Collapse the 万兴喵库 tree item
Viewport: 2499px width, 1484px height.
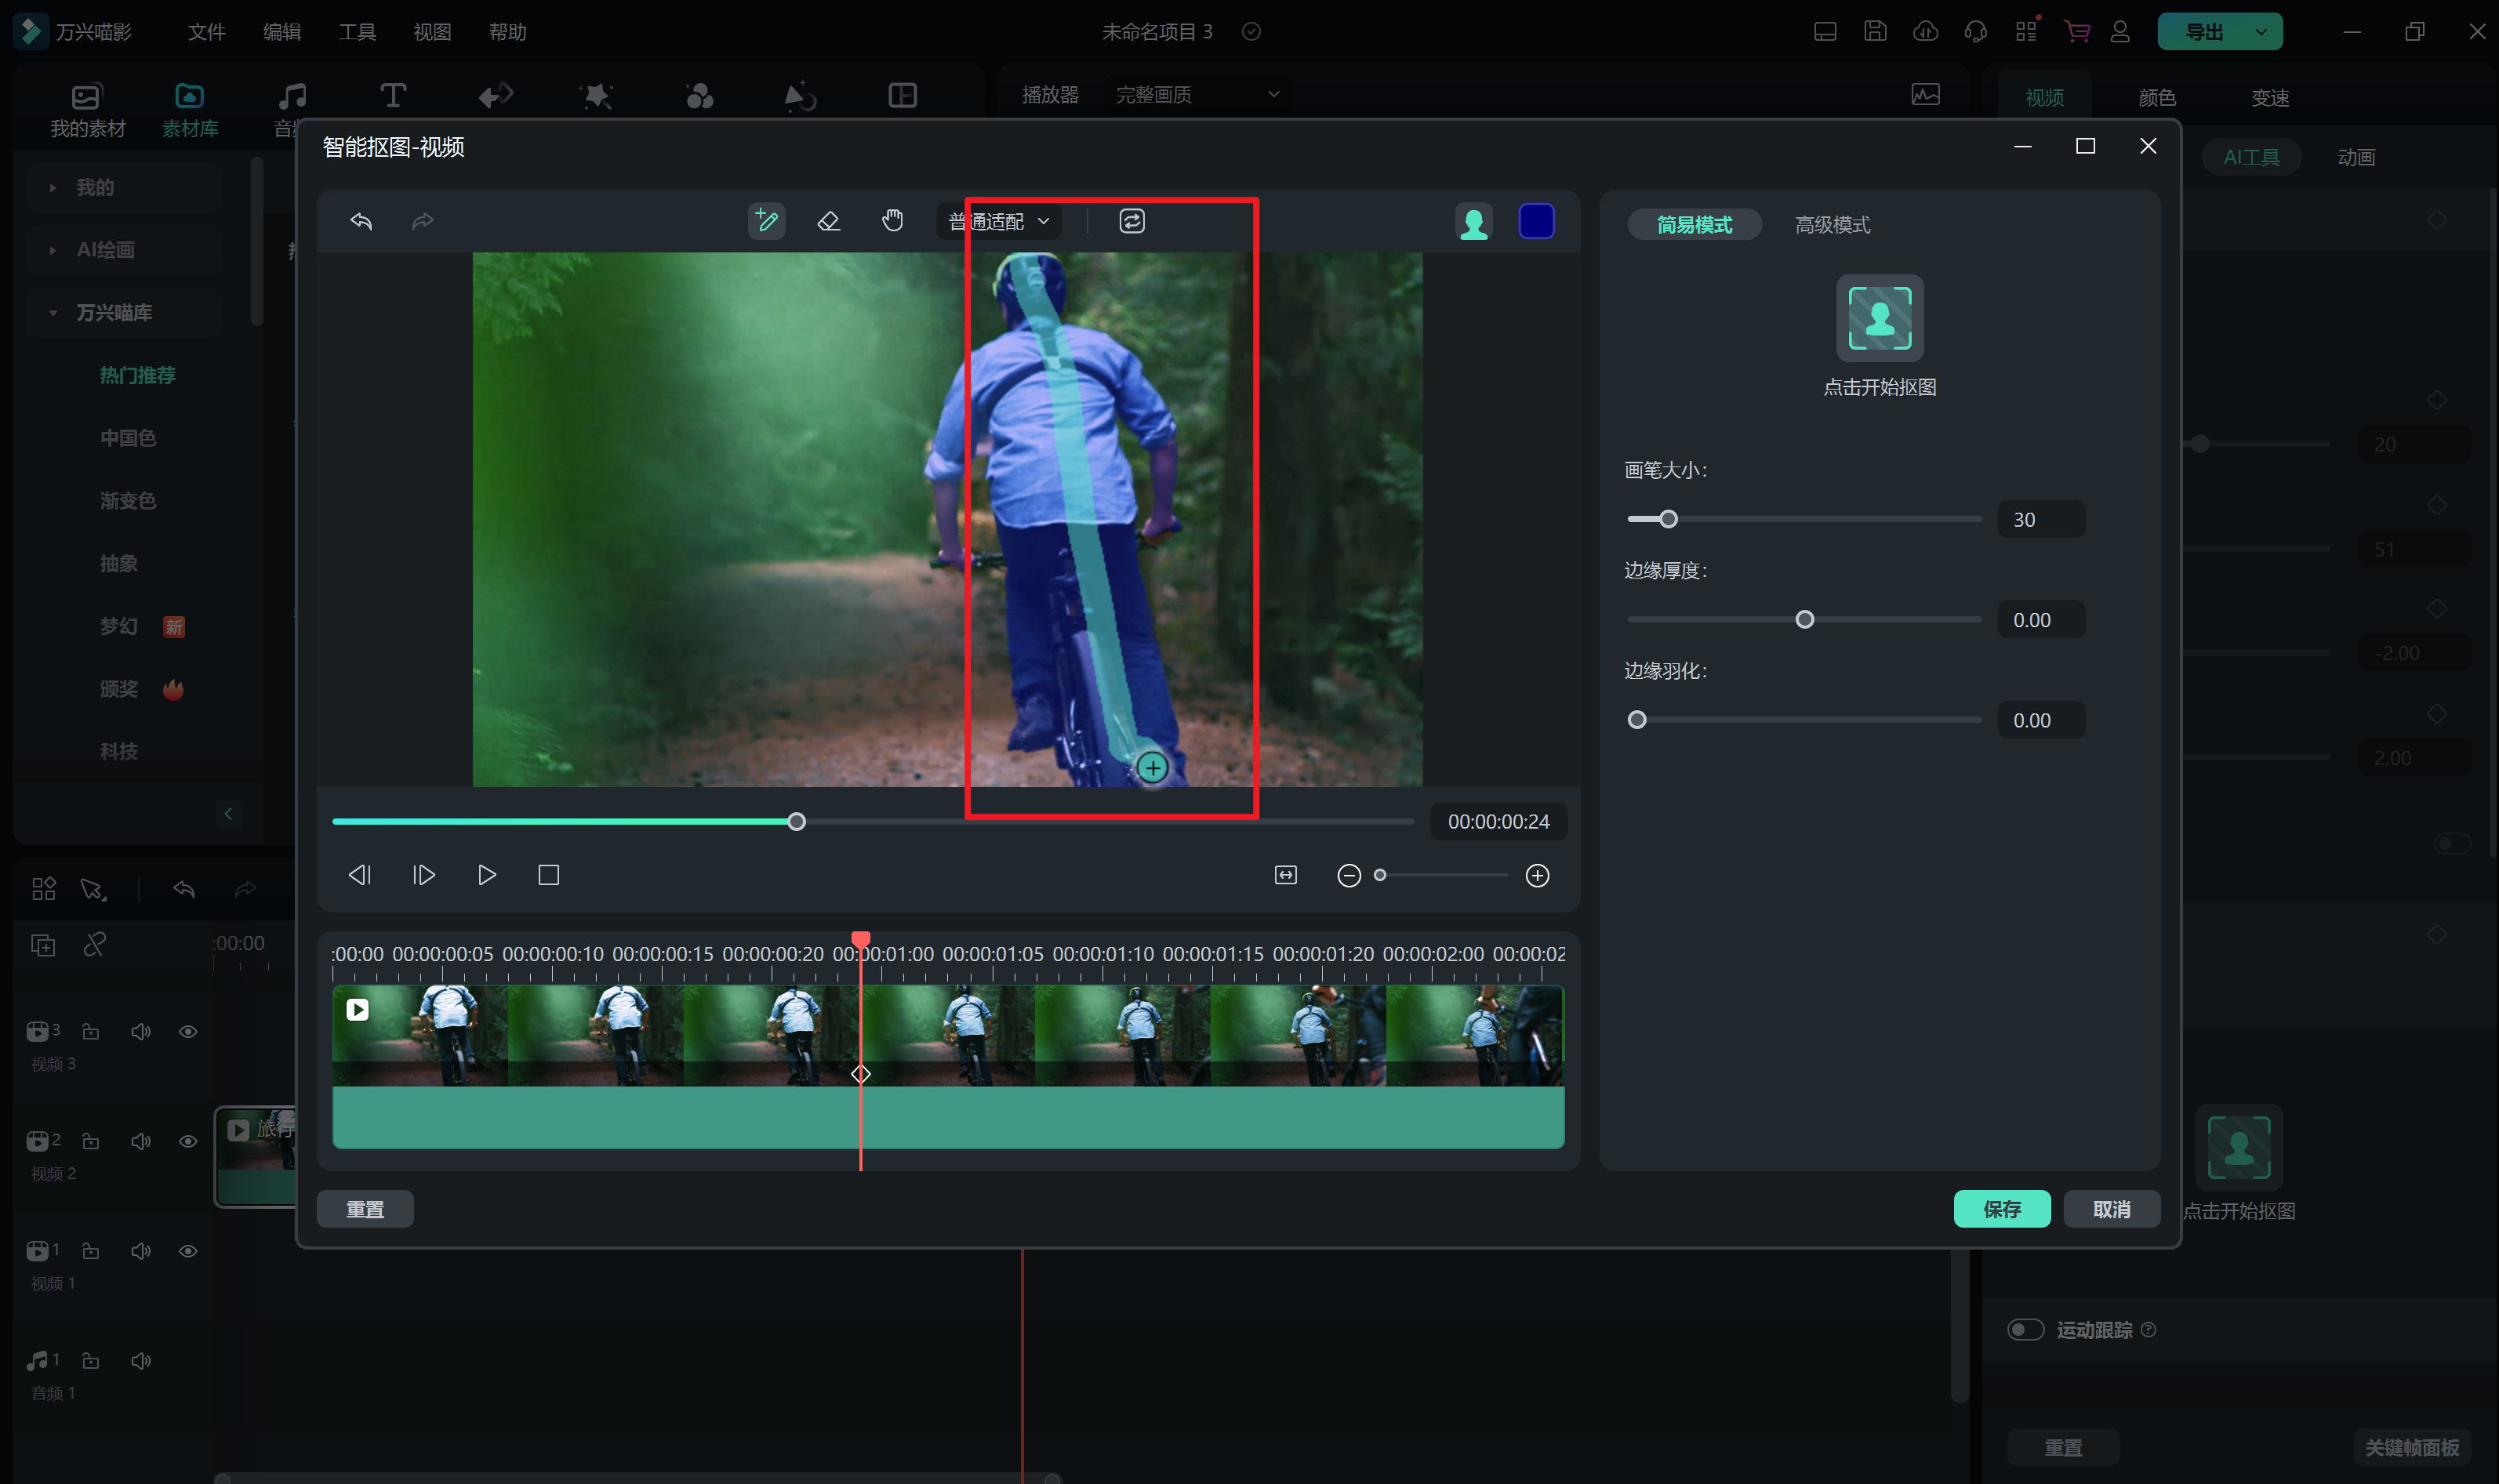coord(52,313)
